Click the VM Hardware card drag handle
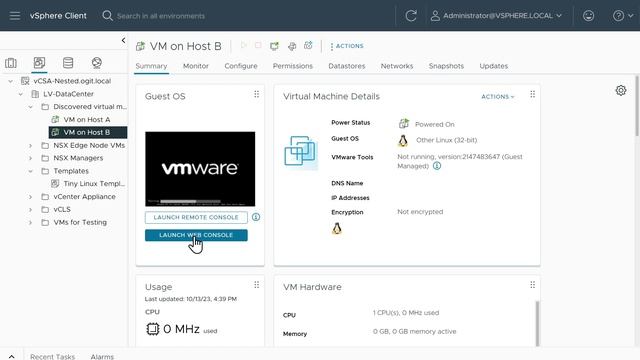The image size is (640, 360). [x=532, y=285]
